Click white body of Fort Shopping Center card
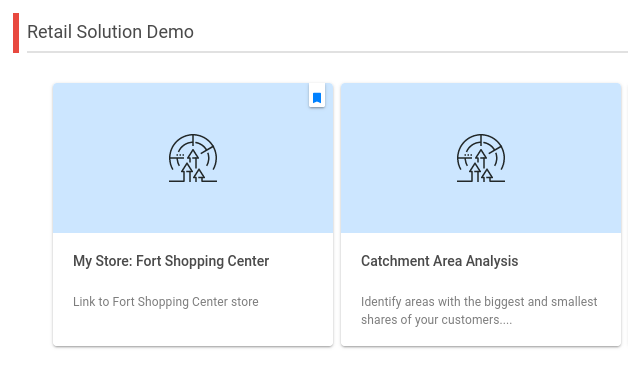This screenshot has height=376, width=628. pos(193,289)
